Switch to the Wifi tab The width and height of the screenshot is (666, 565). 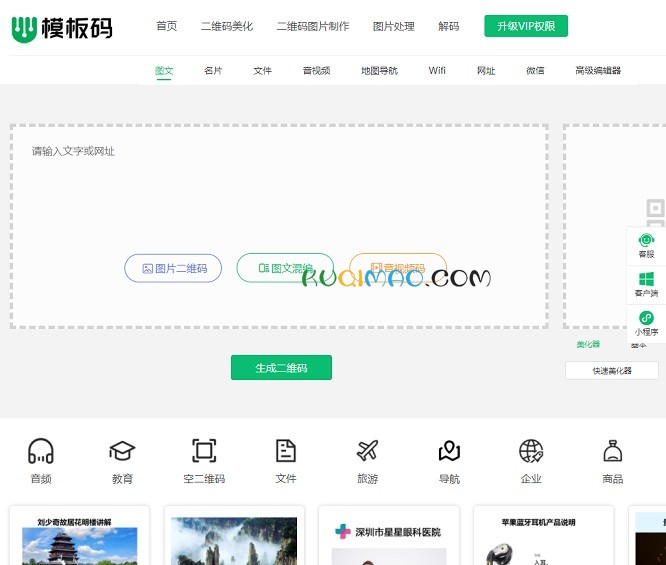pyautogui.click(x=437, y=71)
